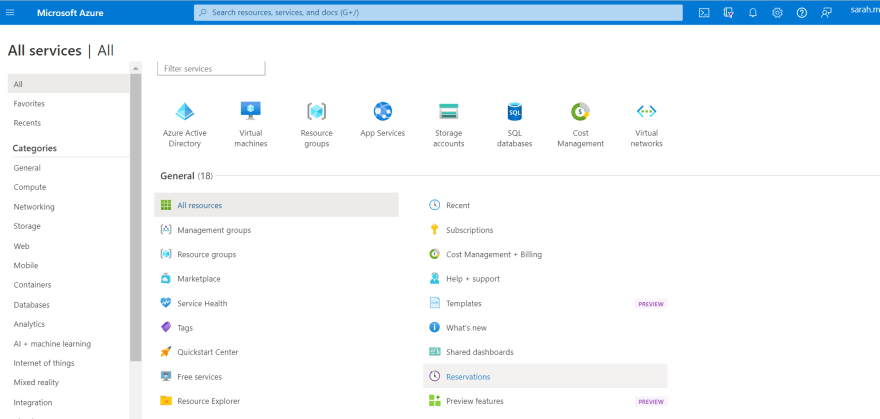Viewport: 880px width, 419px height.
Task: Click the top search resources box
Action: click(x=438, y=12)
